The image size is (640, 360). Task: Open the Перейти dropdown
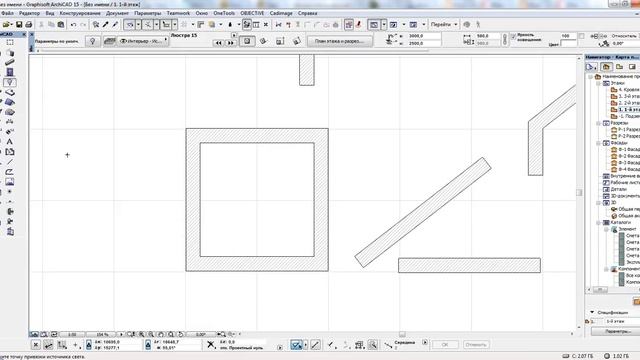click(x=444, y=24)
